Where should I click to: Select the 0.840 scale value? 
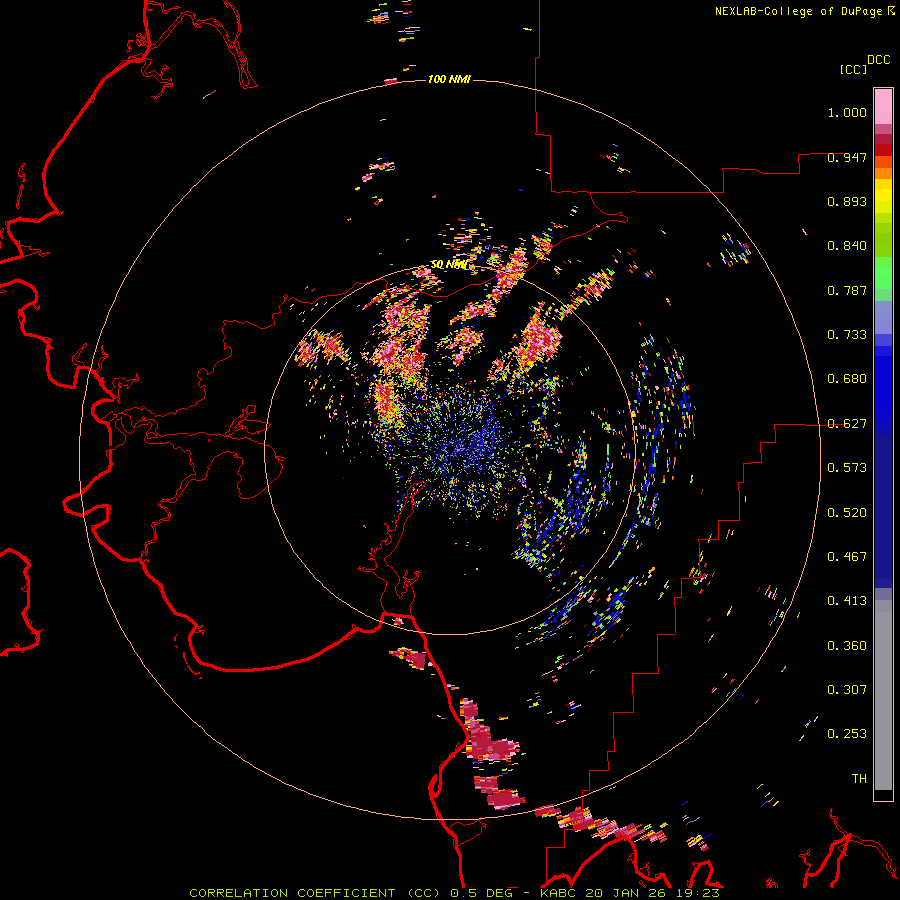[847, 246]
